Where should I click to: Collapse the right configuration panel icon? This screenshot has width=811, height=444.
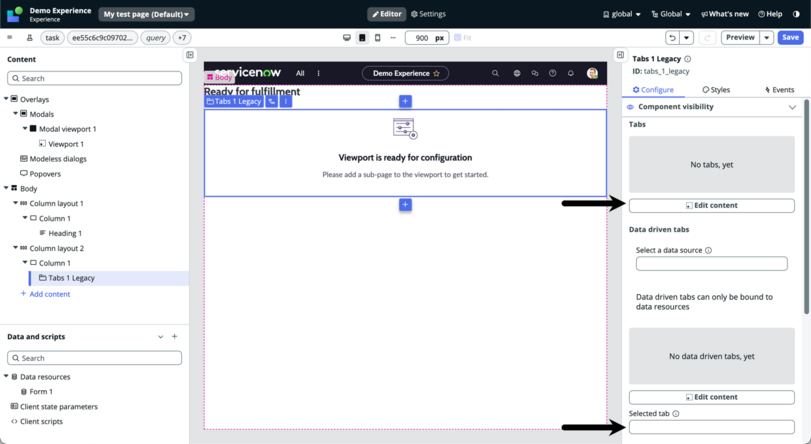620,55
